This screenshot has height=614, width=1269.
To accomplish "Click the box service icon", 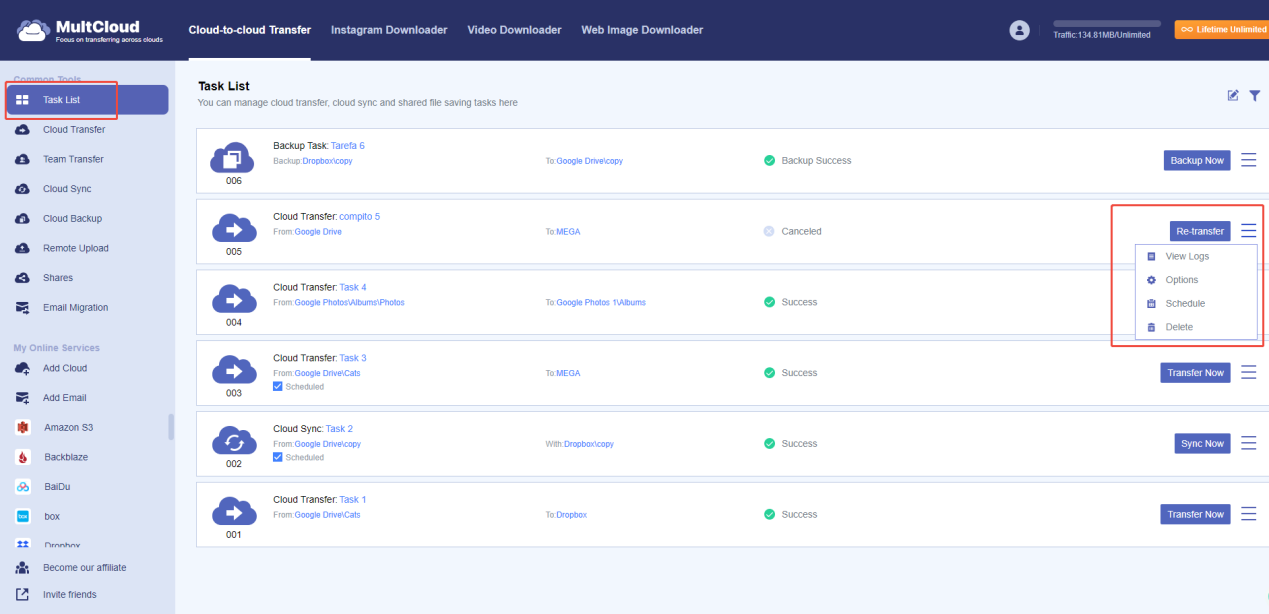I will pyautogui.click(x=23, y=517).
